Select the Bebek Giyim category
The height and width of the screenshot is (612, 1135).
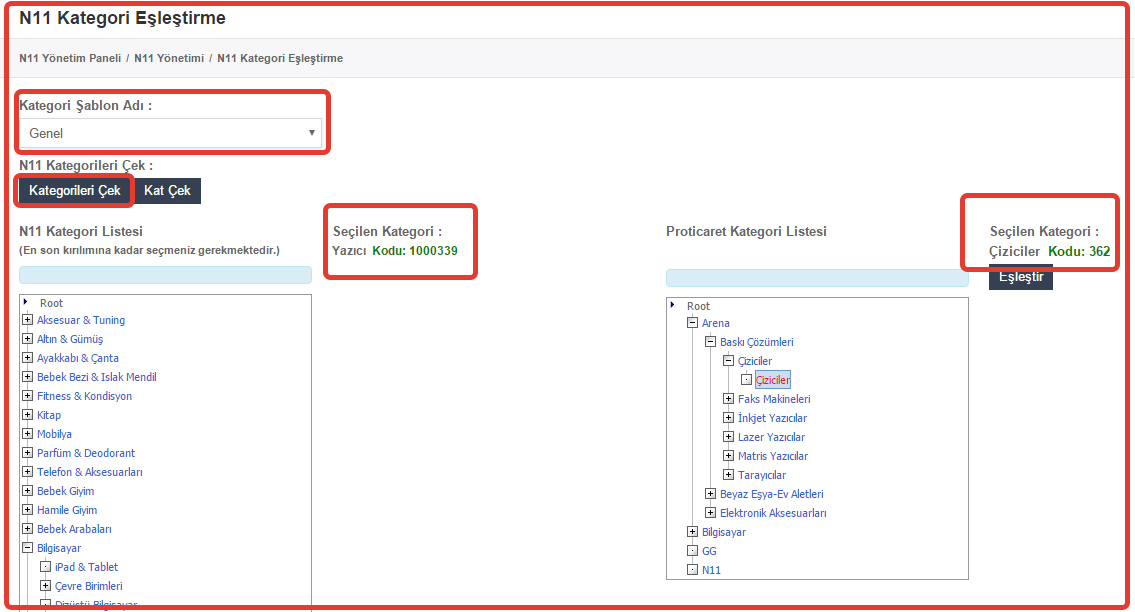[x=66, y=491]
